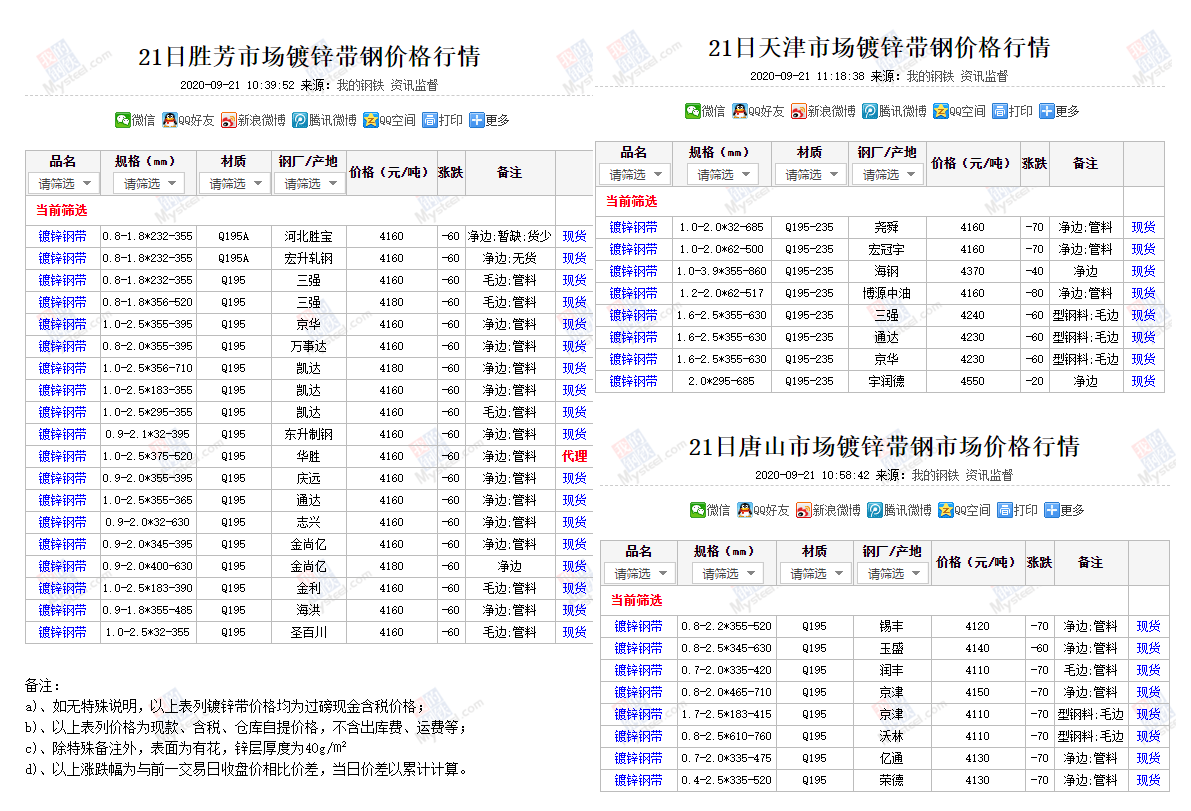Print the Tianjin market article icon
The image size is (1191, 811).
(1000, 111)
